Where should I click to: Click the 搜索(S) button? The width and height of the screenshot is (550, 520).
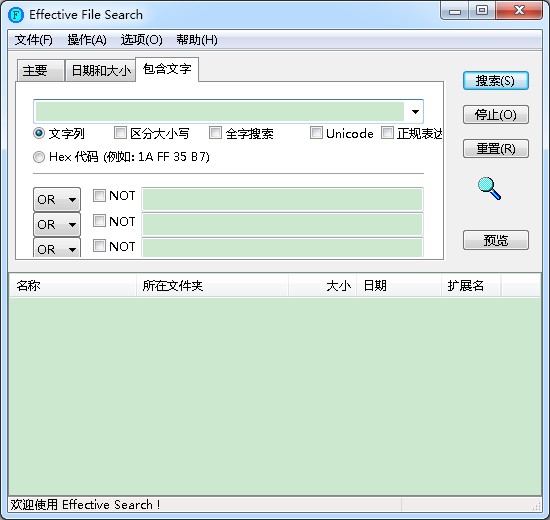click(496, 81)
